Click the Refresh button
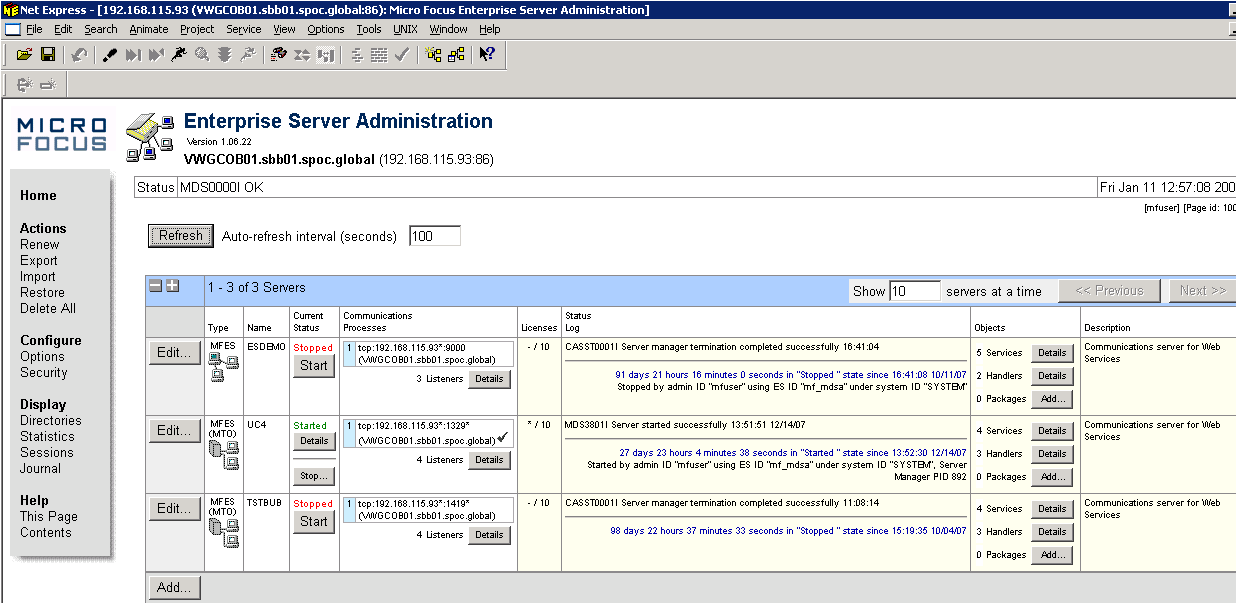The width and height of the screenshot is (1236, 603). click(181, 236)
